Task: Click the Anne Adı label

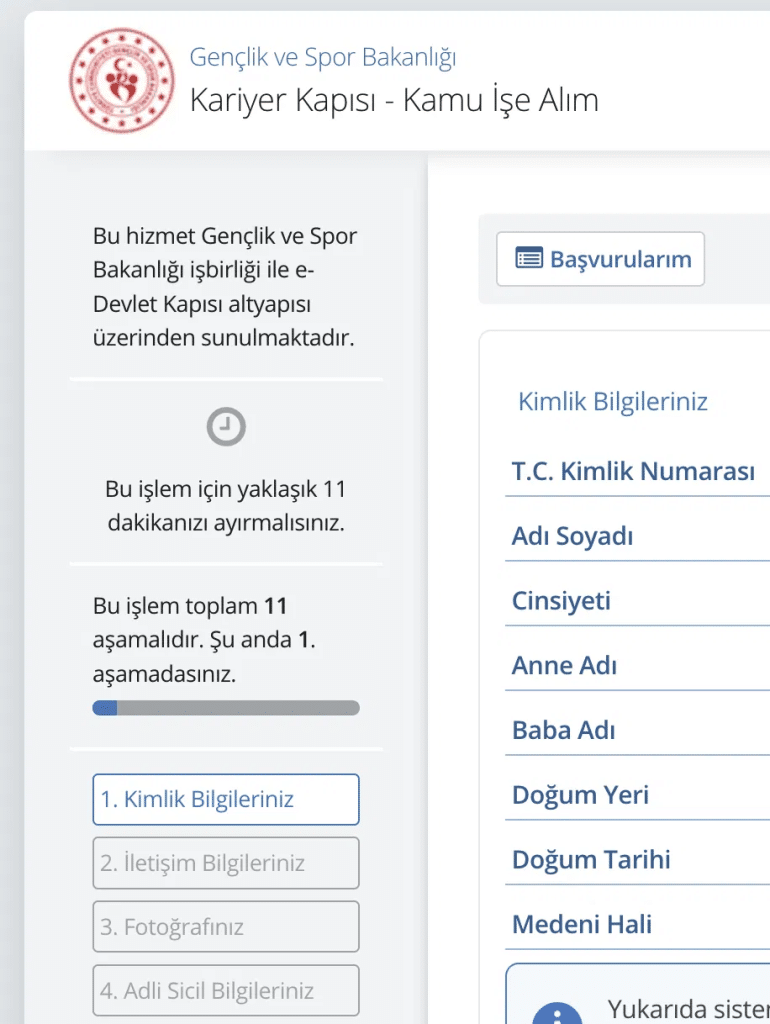Action: [564, 665]
